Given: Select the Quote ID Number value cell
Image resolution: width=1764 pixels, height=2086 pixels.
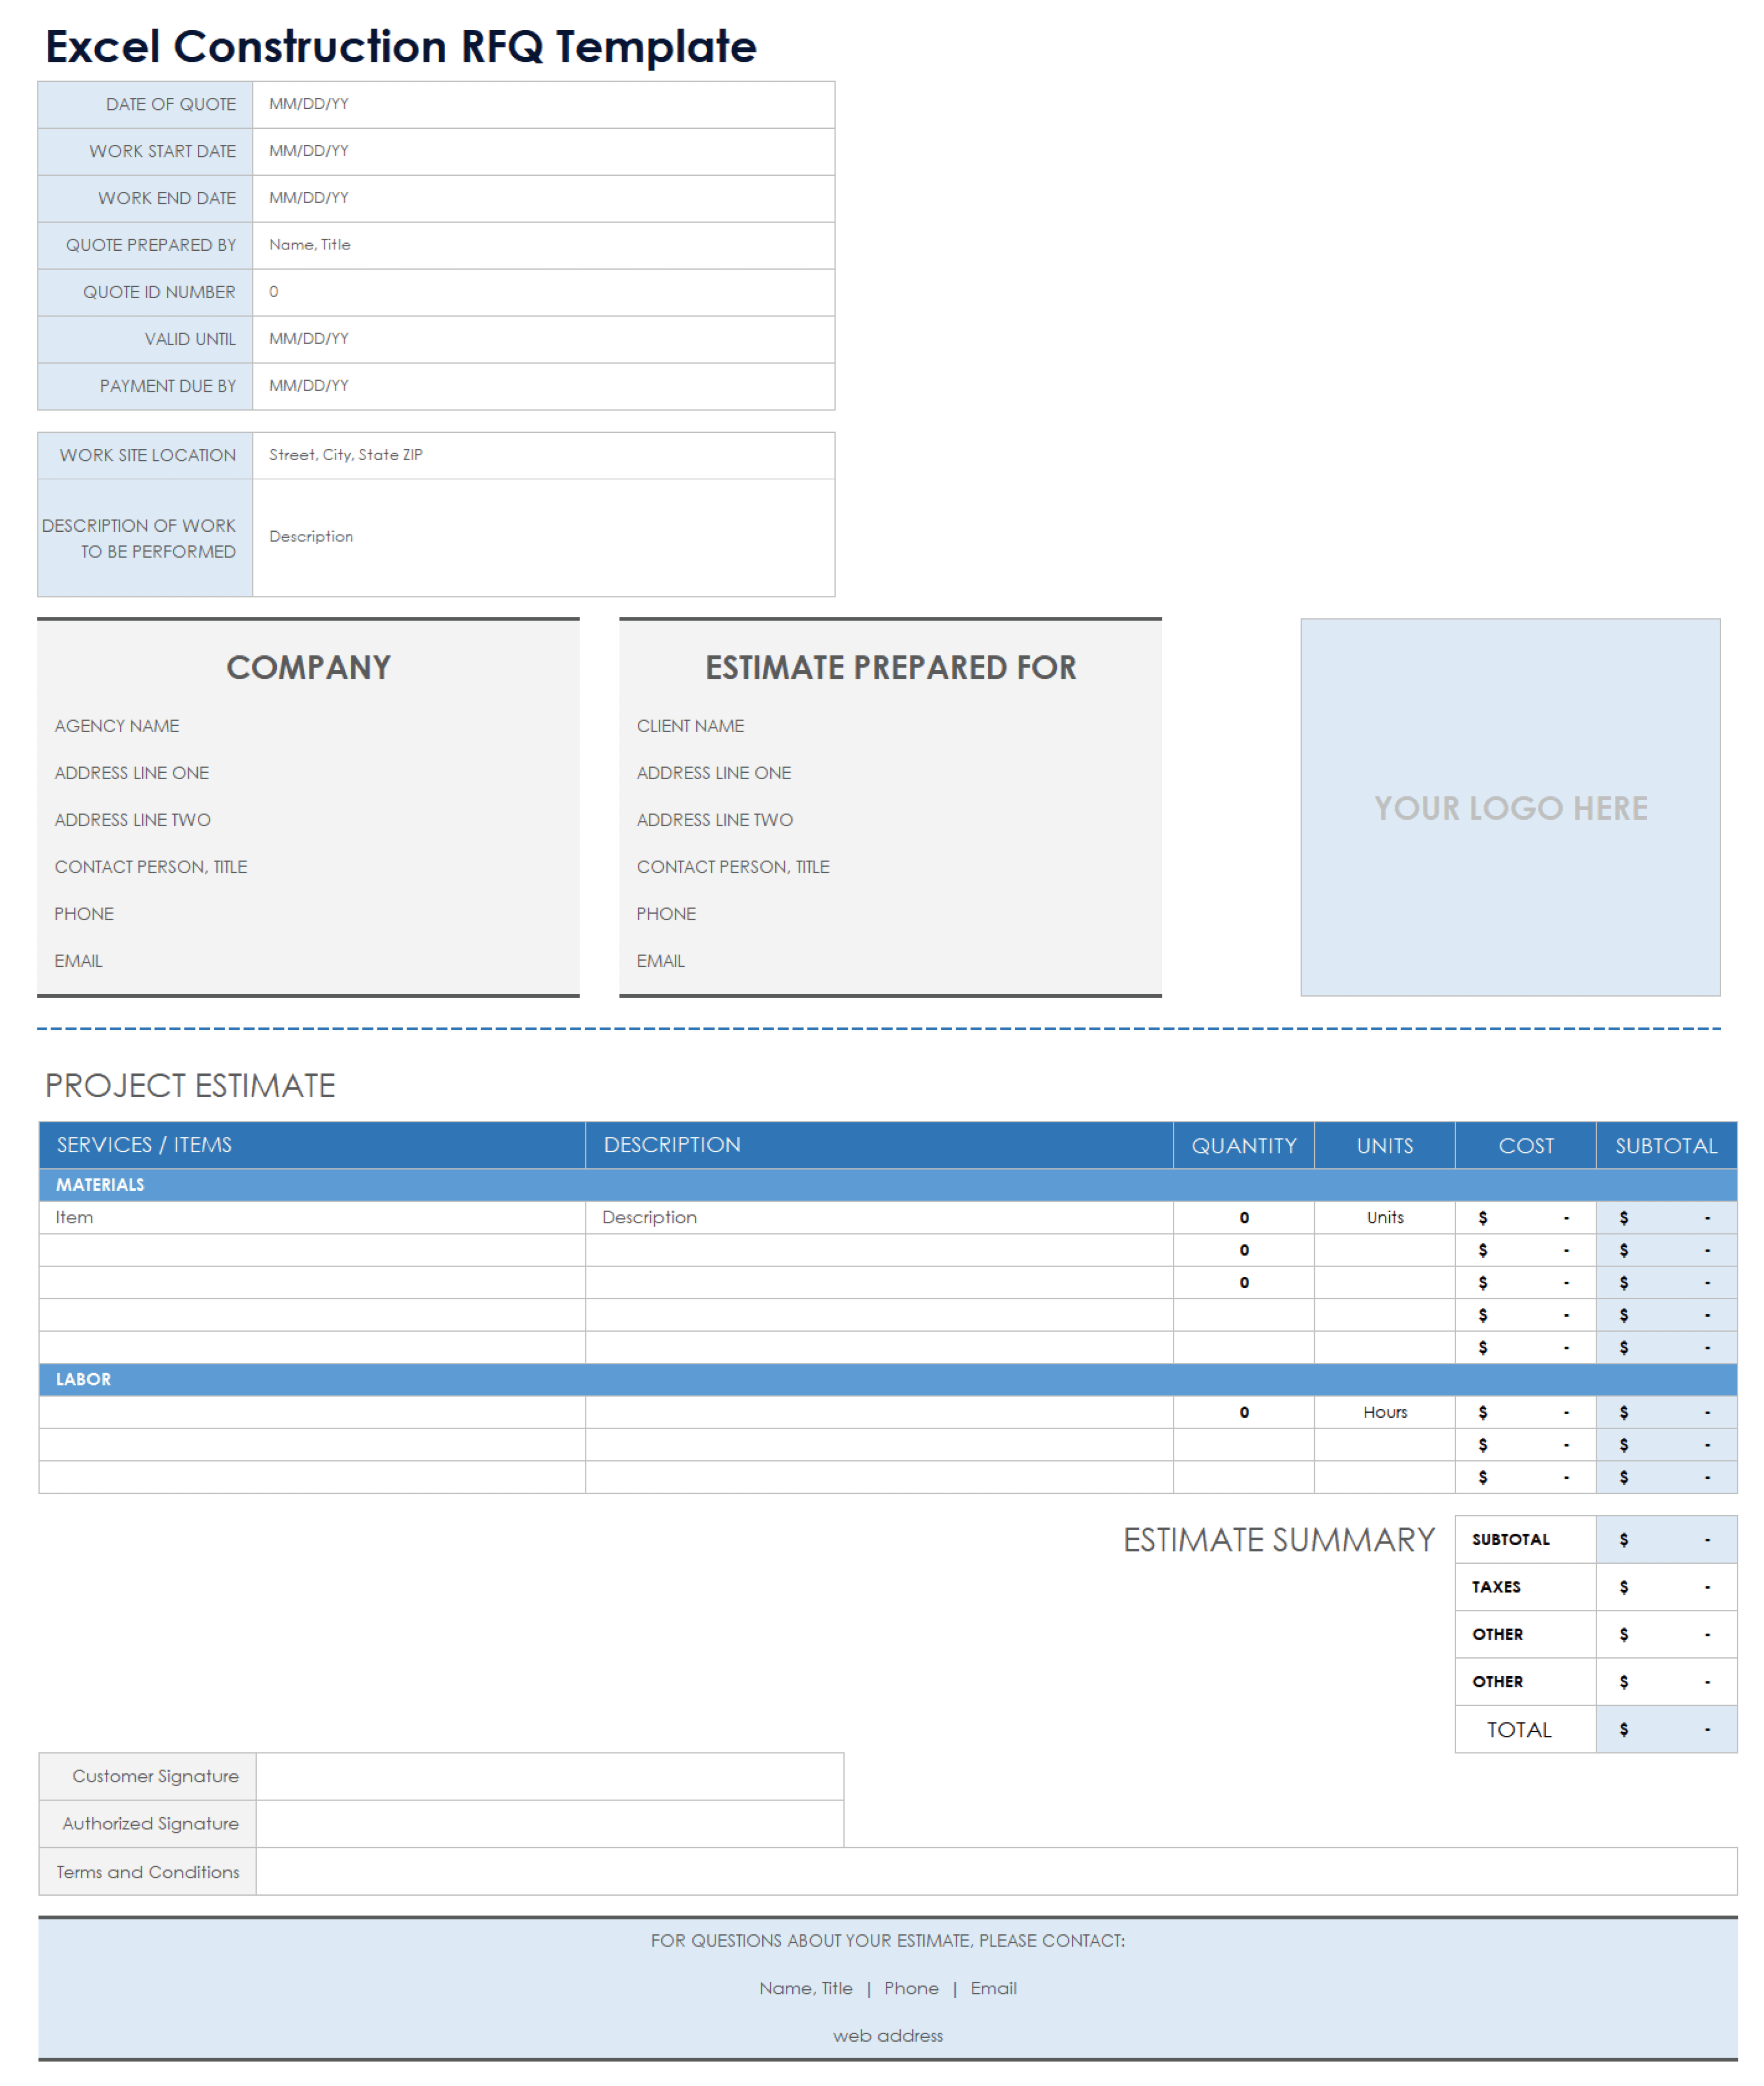Looking at the screenshot, I should click(x=543, y=292).
